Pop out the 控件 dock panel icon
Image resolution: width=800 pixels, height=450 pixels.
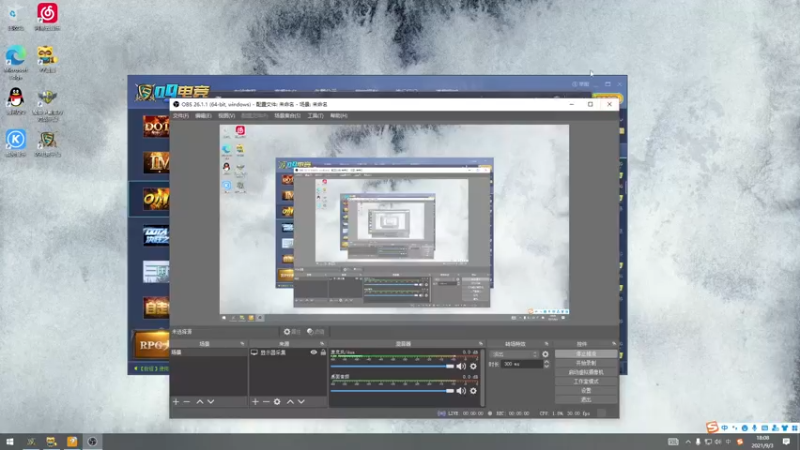pos(614,344)
